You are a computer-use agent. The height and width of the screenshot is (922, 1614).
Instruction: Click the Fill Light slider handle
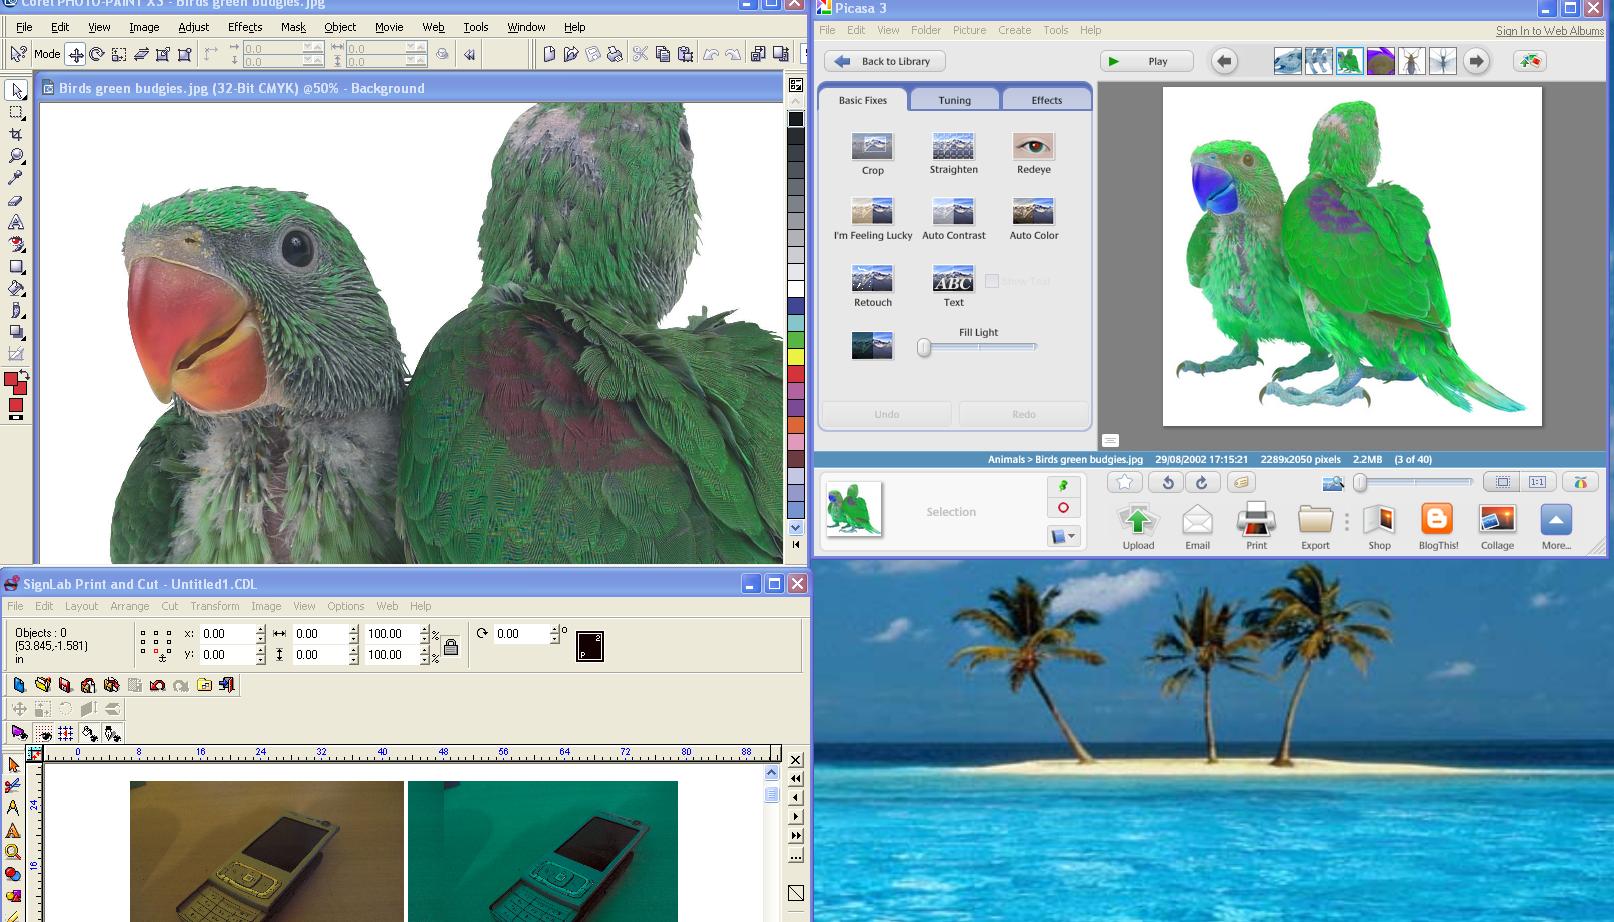click(x=924, y=348)
